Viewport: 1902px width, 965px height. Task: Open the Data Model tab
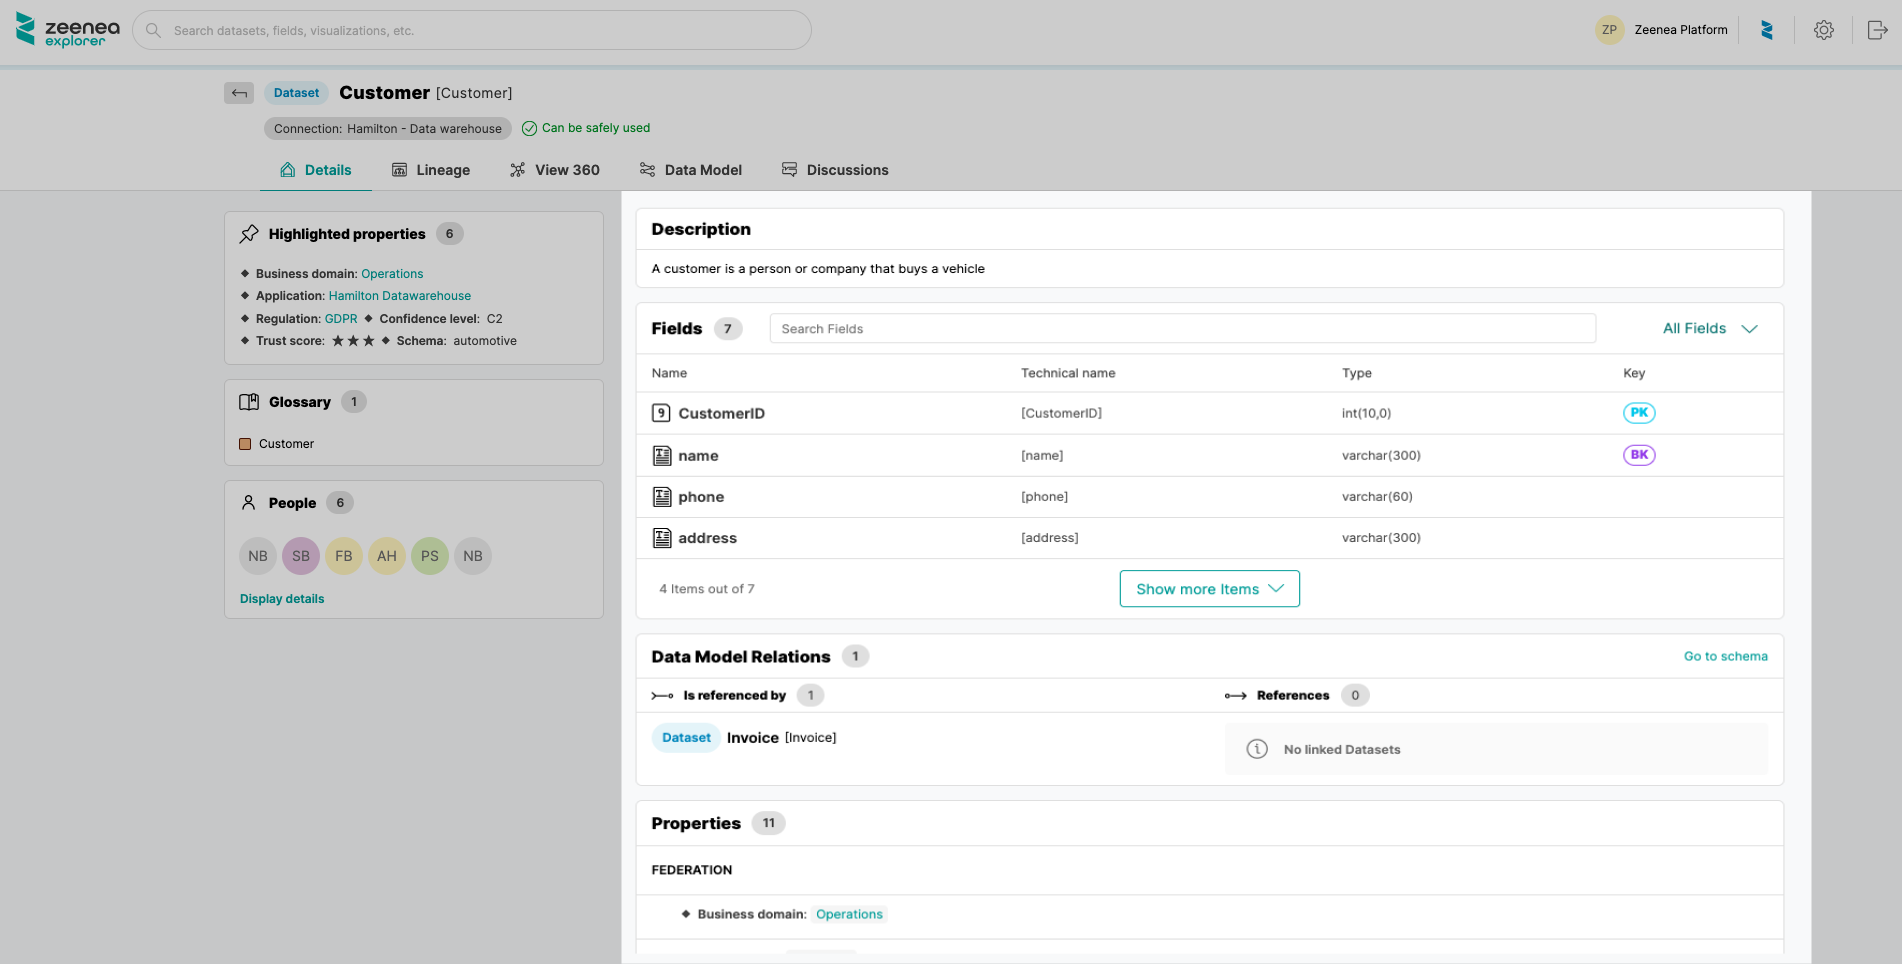pyautogui.click(x=691, y=170)
